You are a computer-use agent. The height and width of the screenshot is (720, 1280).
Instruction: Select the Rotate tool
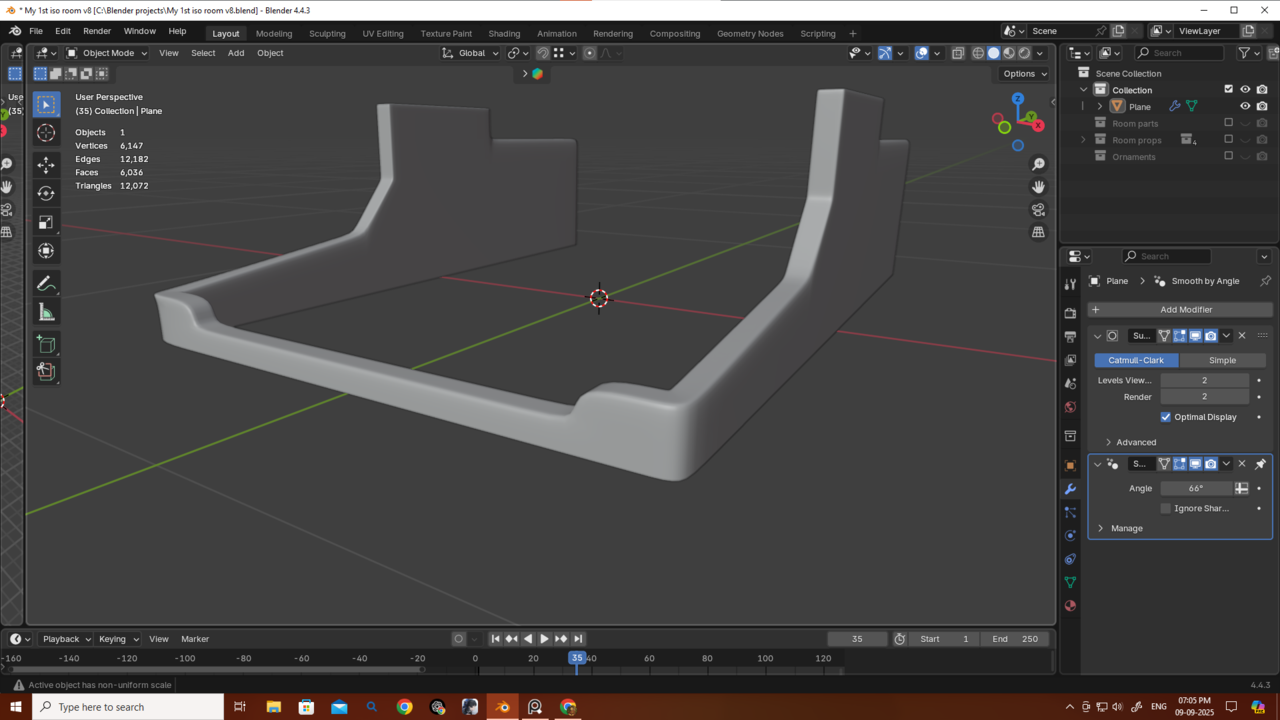click(x=46, y=193)
